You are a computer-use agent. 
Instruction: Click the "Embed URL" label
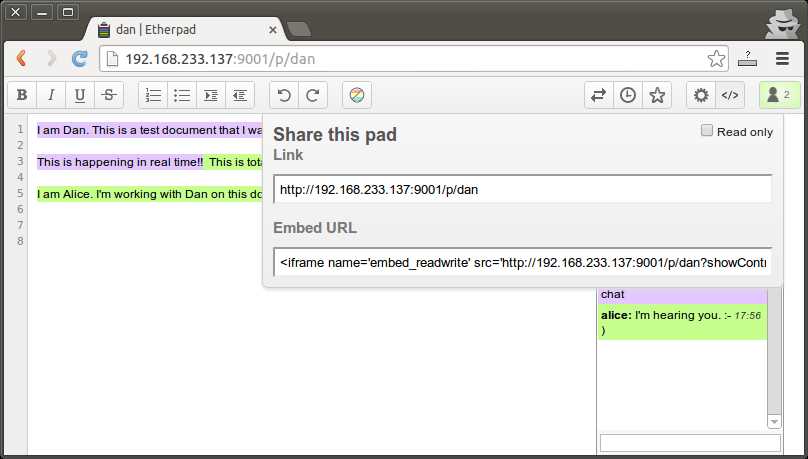tap(315, 228)
